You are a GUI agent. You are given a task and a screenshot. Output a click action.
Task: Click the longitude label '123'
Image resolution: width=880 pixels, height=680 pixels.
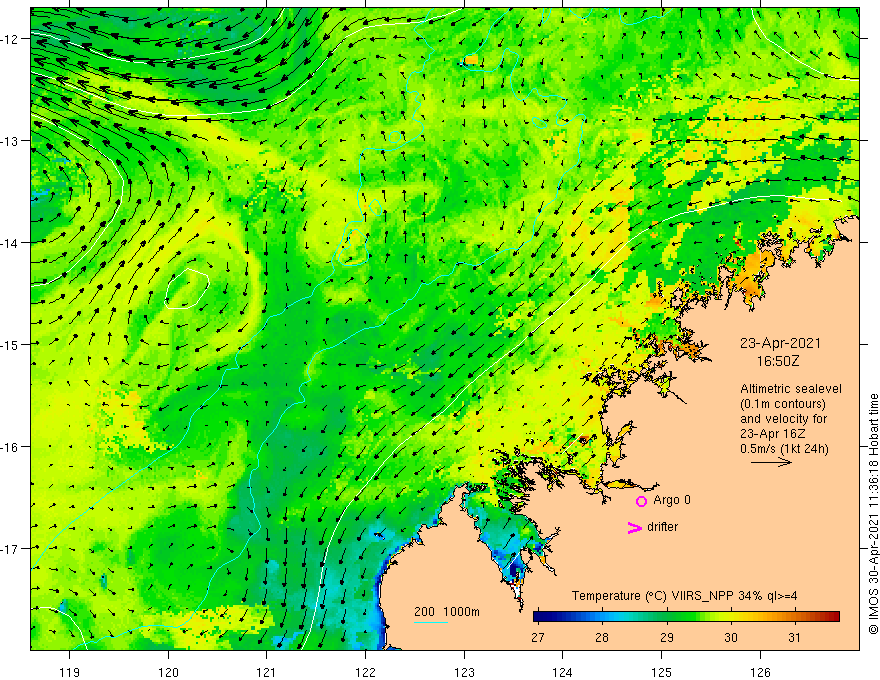(464, 672)
